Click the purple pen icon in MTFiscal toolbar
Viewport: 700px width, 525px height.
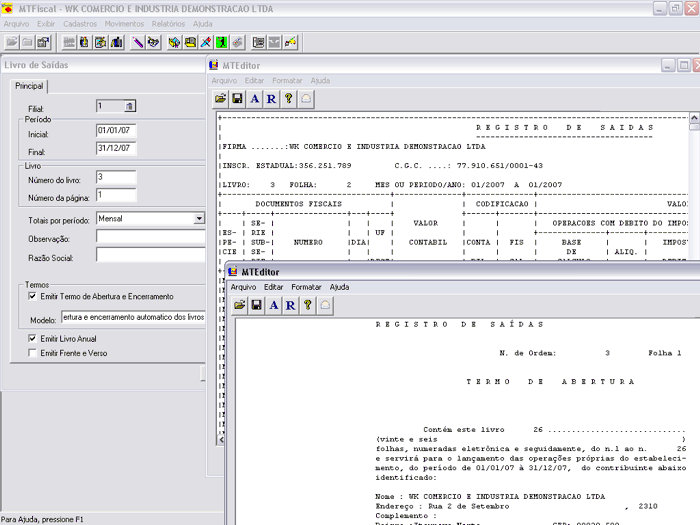pyautogui.click(x=138, y=42)
